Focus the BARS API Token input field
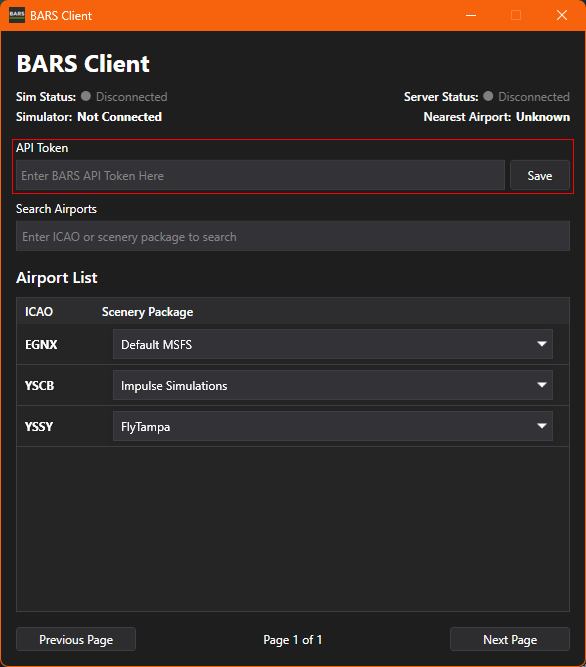586x667 pixels. click(x=260, y=175)
